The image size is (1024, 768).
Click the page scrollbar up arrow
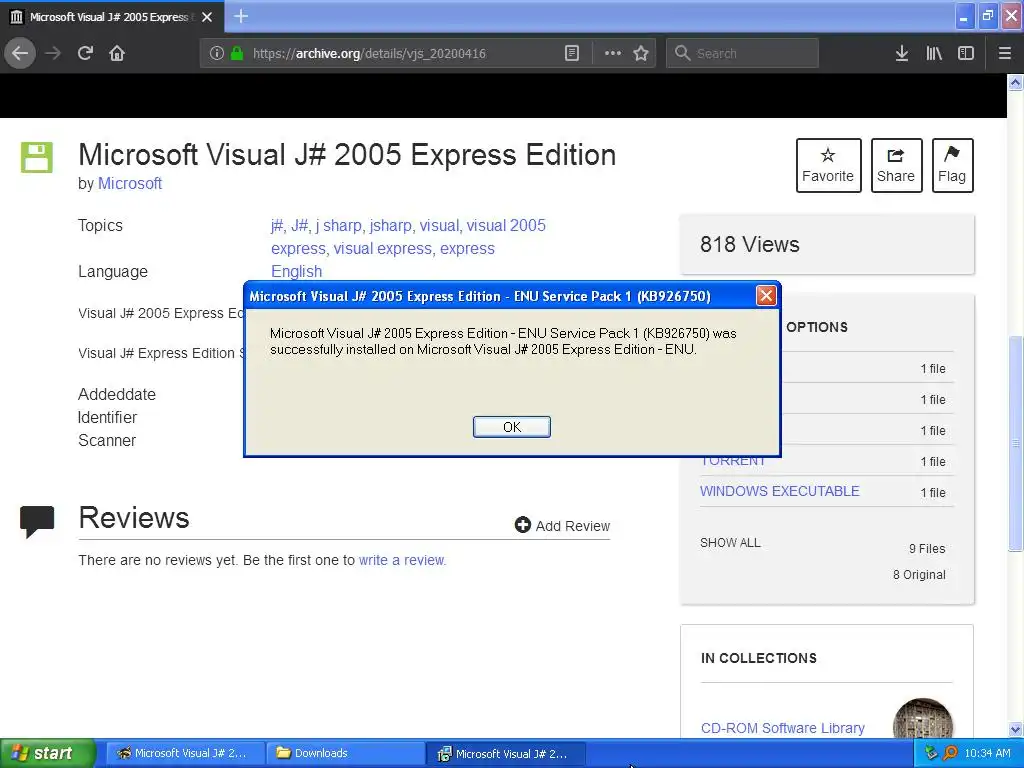tap(1016, 82)
